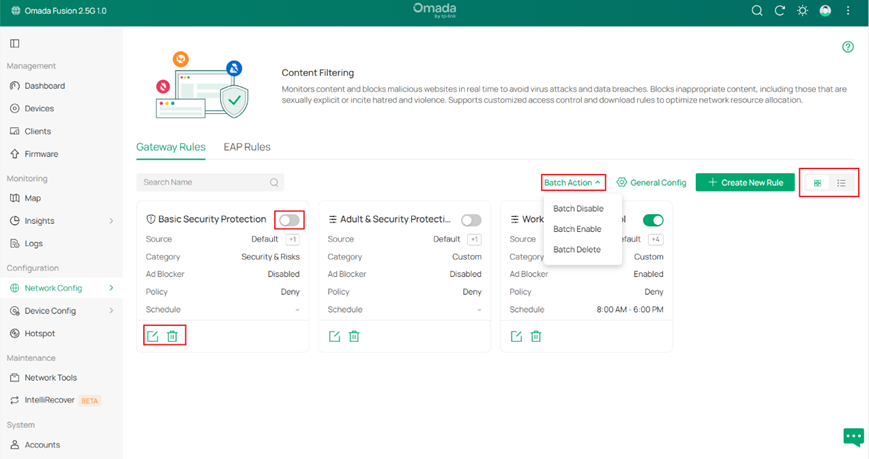Expand +1 source badge on Adult & Security card
Image resolution: width=869 pixels, height=459 pixels.
point(474,239)
